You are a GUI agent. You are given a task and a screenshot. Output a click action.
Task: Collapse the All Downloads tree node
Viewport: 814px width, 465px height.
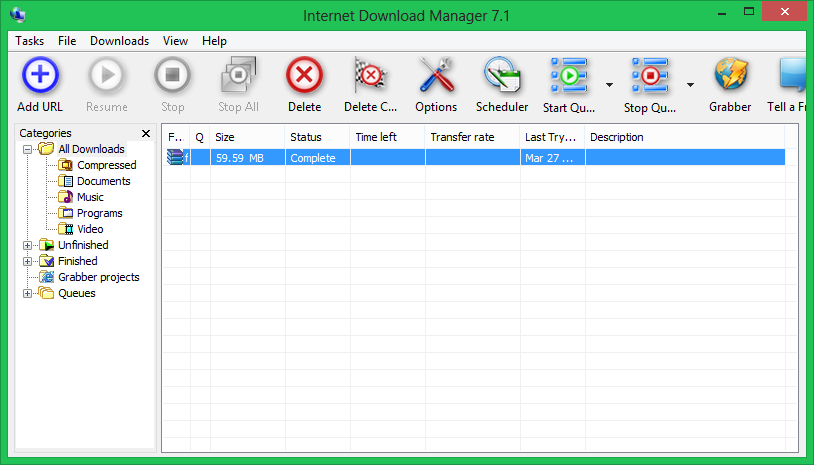28,149
